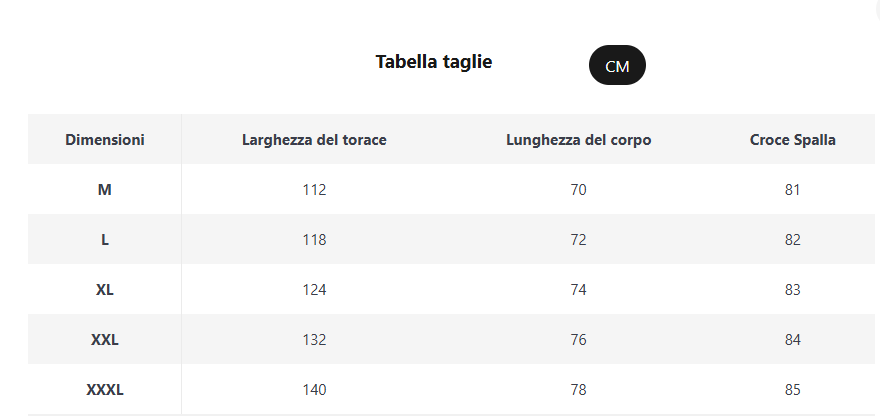Click shoulder value 83
880x416 pixels.
click(x=792, y=290)
